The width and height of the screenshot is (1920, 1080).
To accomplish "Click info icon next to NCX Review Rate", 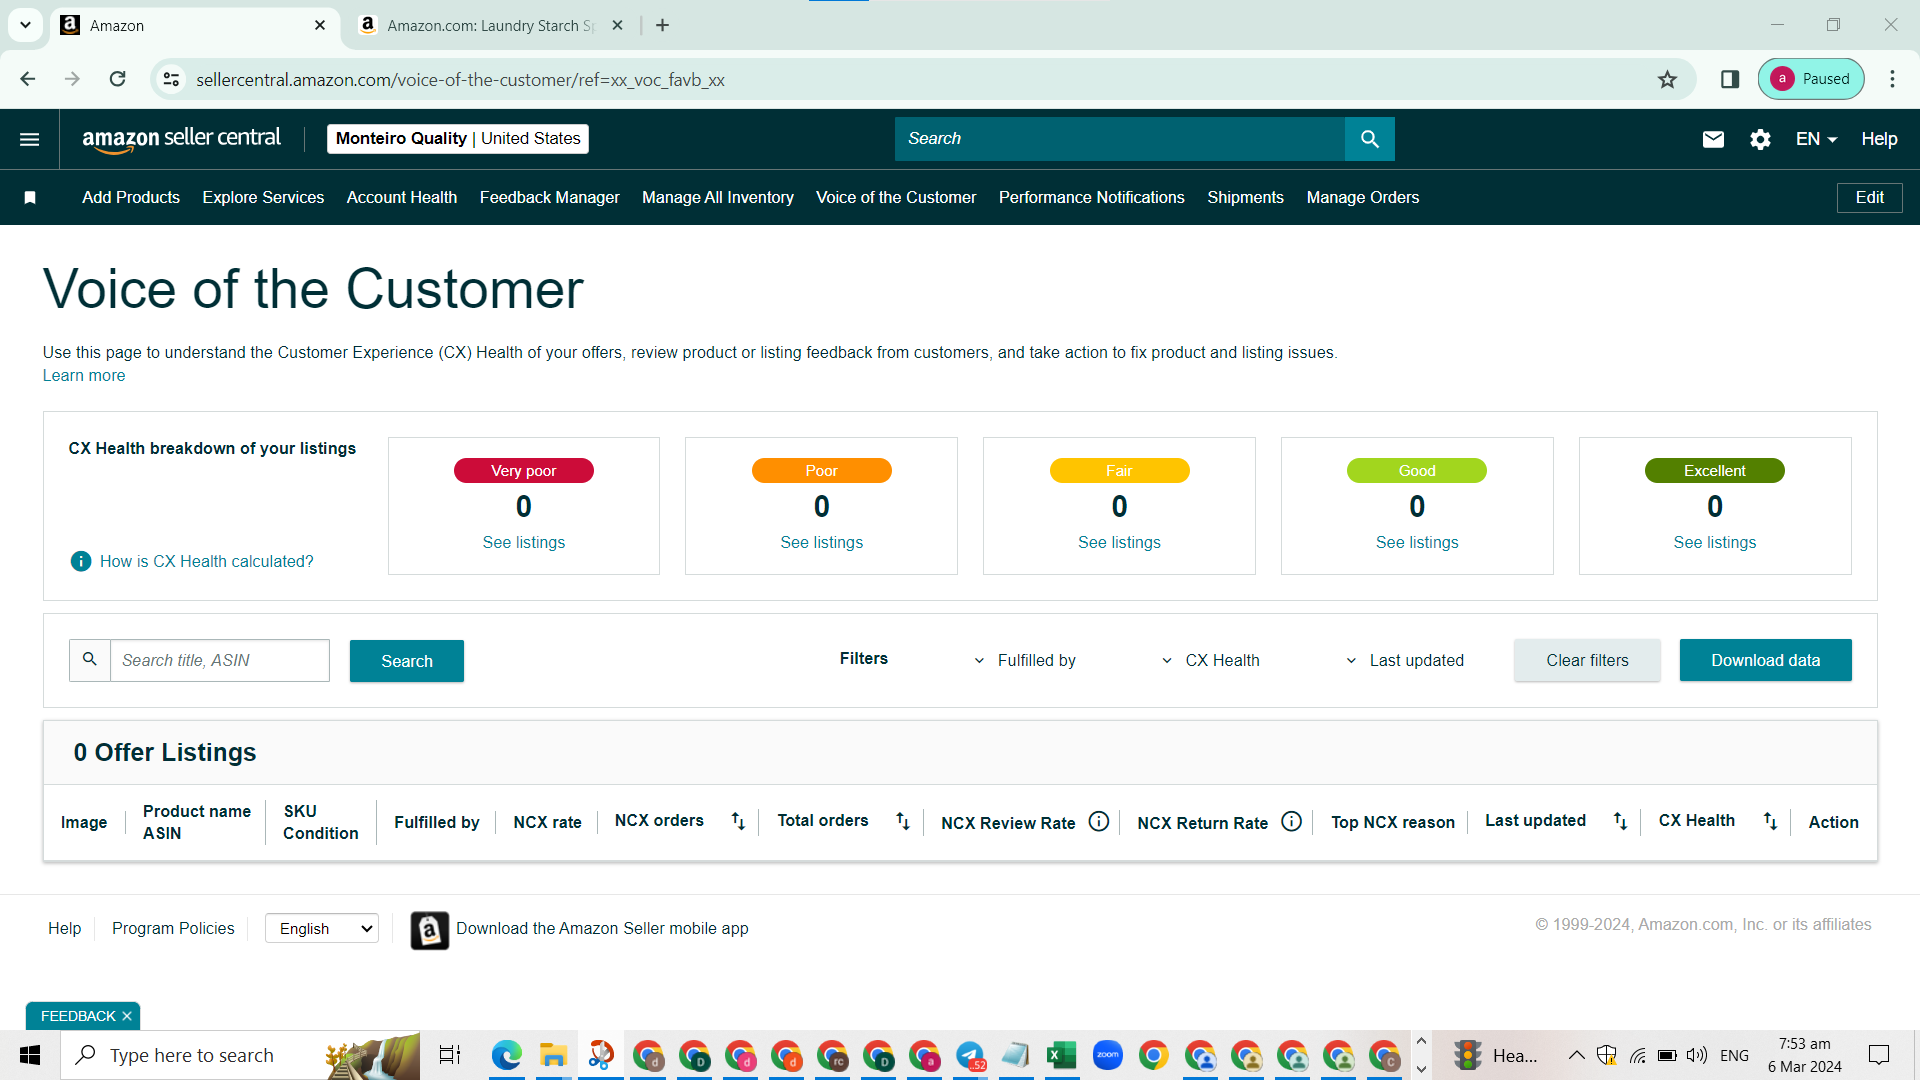I will [1099, 822].
